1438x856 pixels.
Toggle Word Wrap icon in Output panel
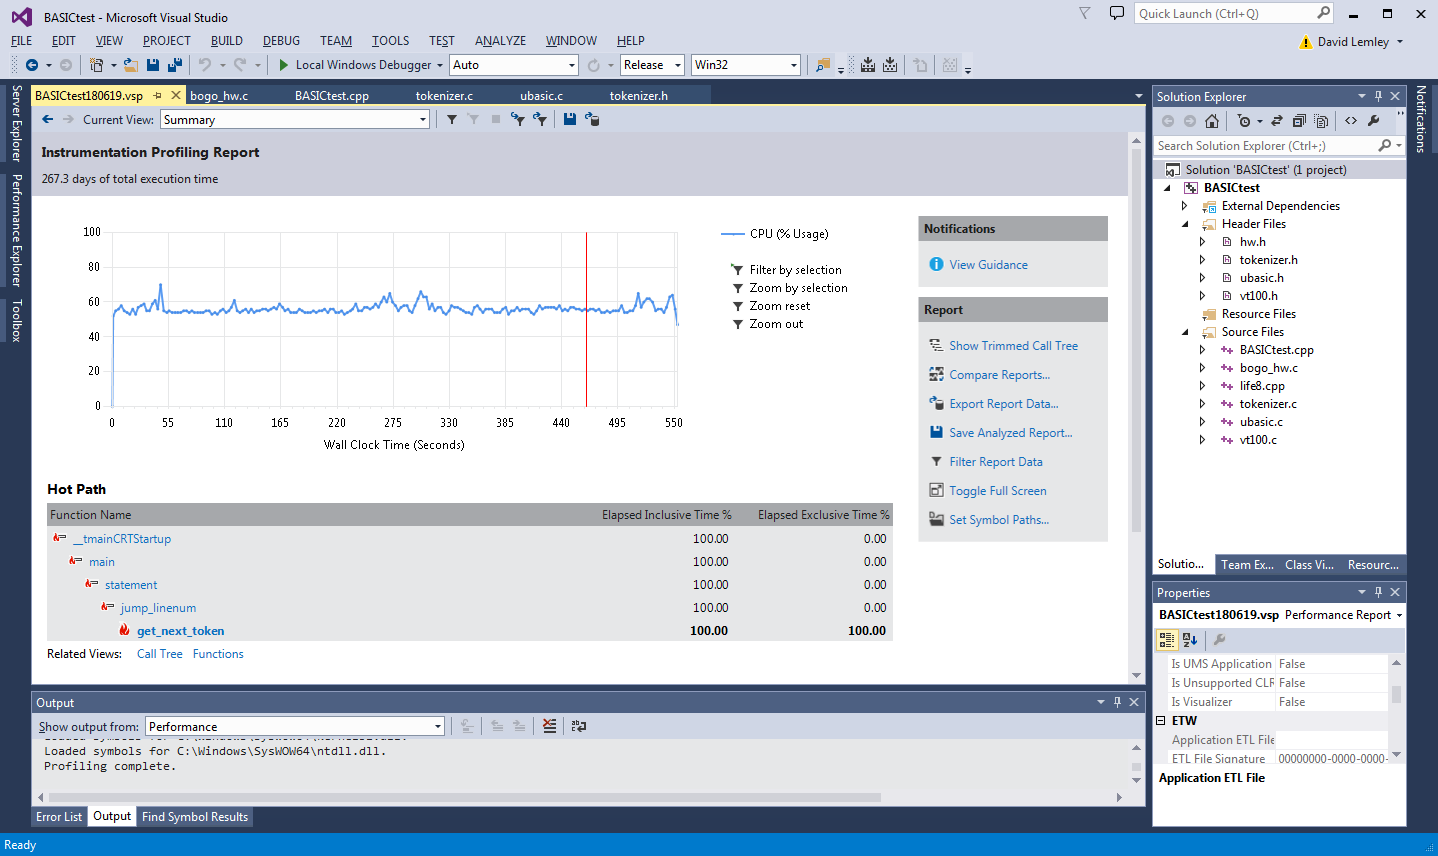point(579,726)
